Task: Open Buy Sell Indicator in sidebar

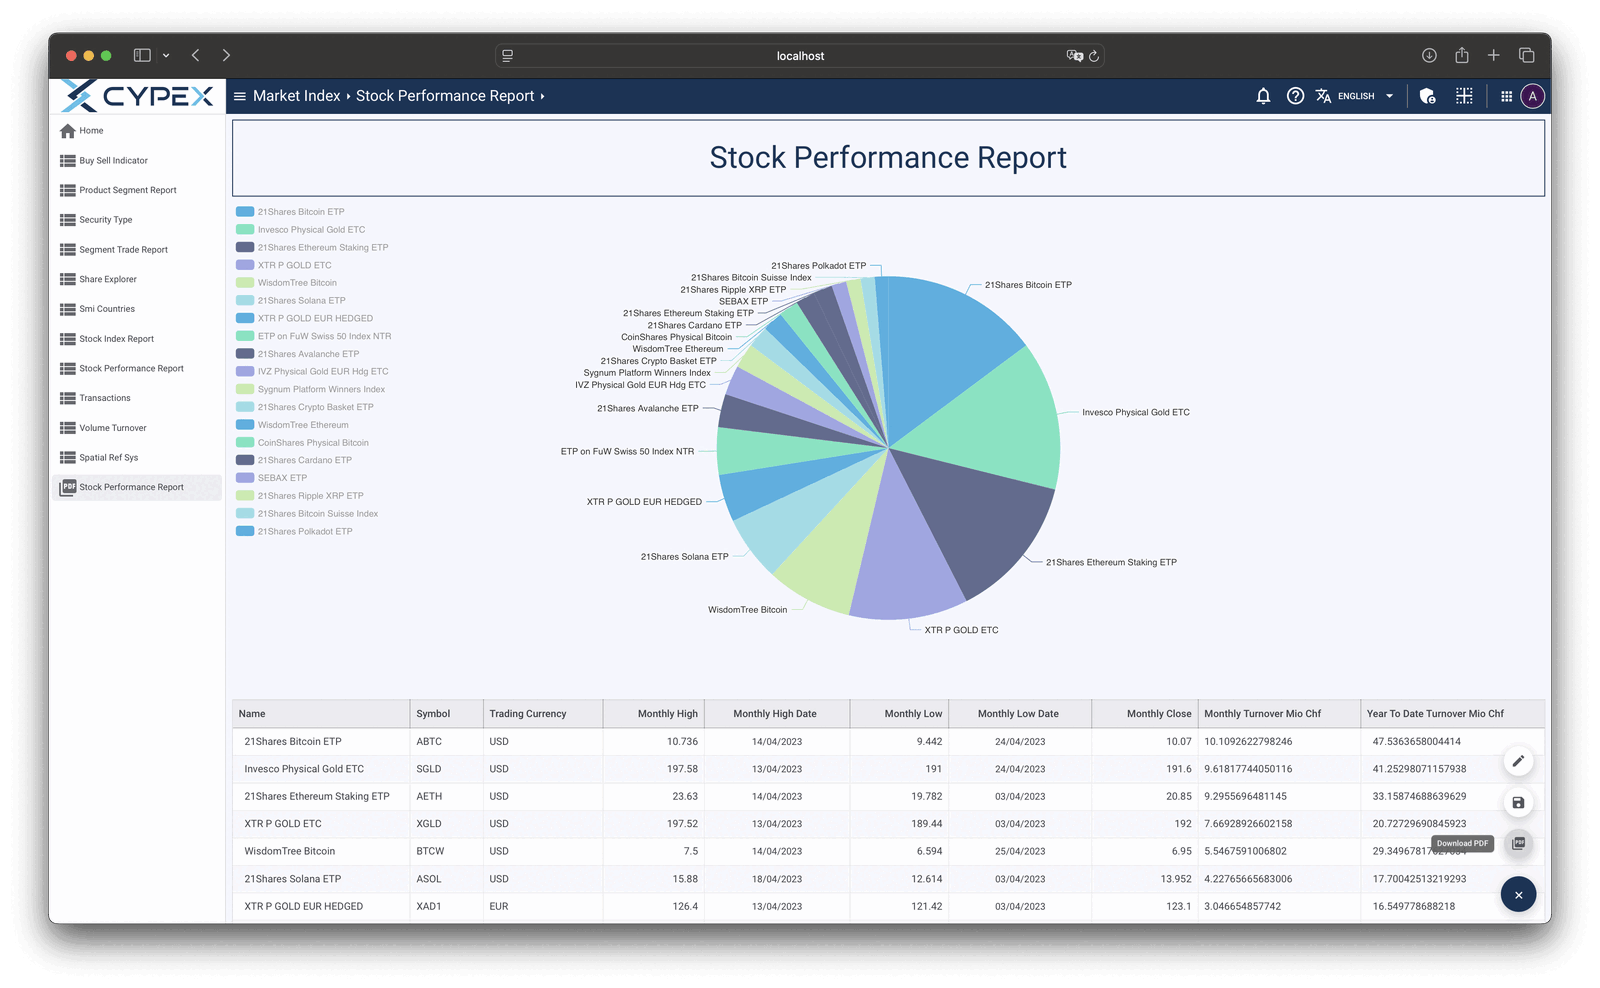Action: [x=114, y=161]
